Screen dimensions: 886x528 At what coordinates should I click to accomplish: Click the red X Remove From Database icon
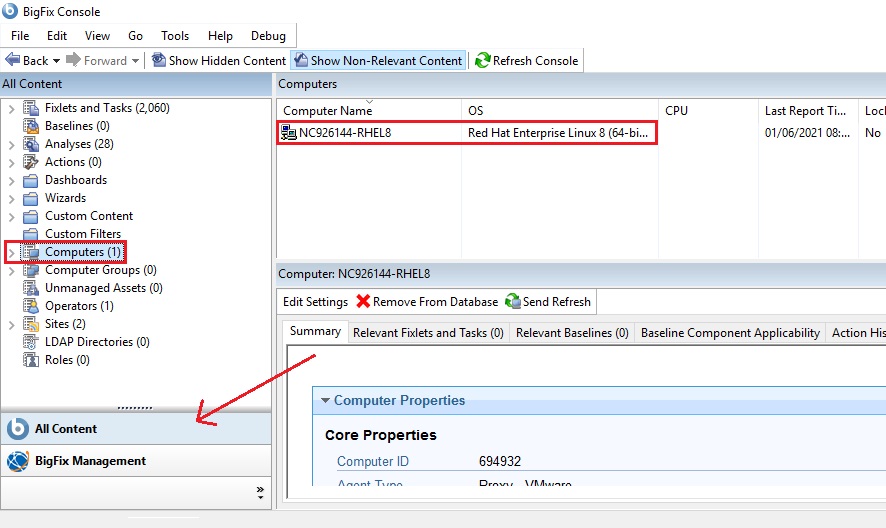(x=363, y=301)
